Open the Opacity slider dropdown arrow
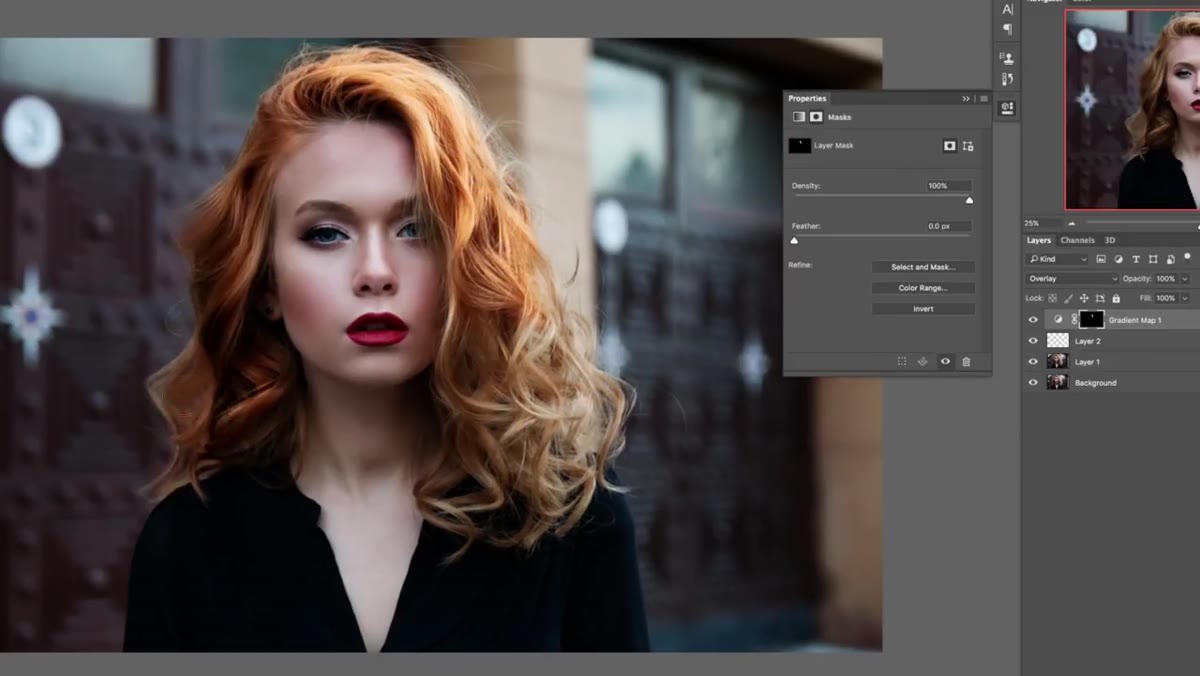This screenshot has height=676, width=1200. [1185, 279]
